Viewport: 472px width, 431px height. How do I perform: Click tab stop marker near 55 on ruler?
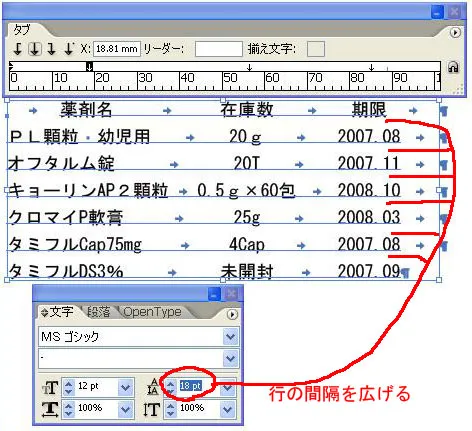tap(249, 68)
